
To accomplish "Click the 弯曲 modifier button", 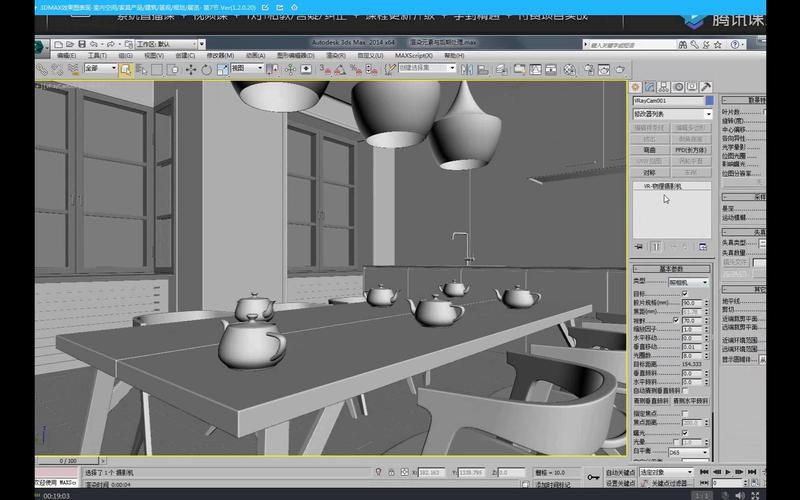I will (x=649, y=149).
